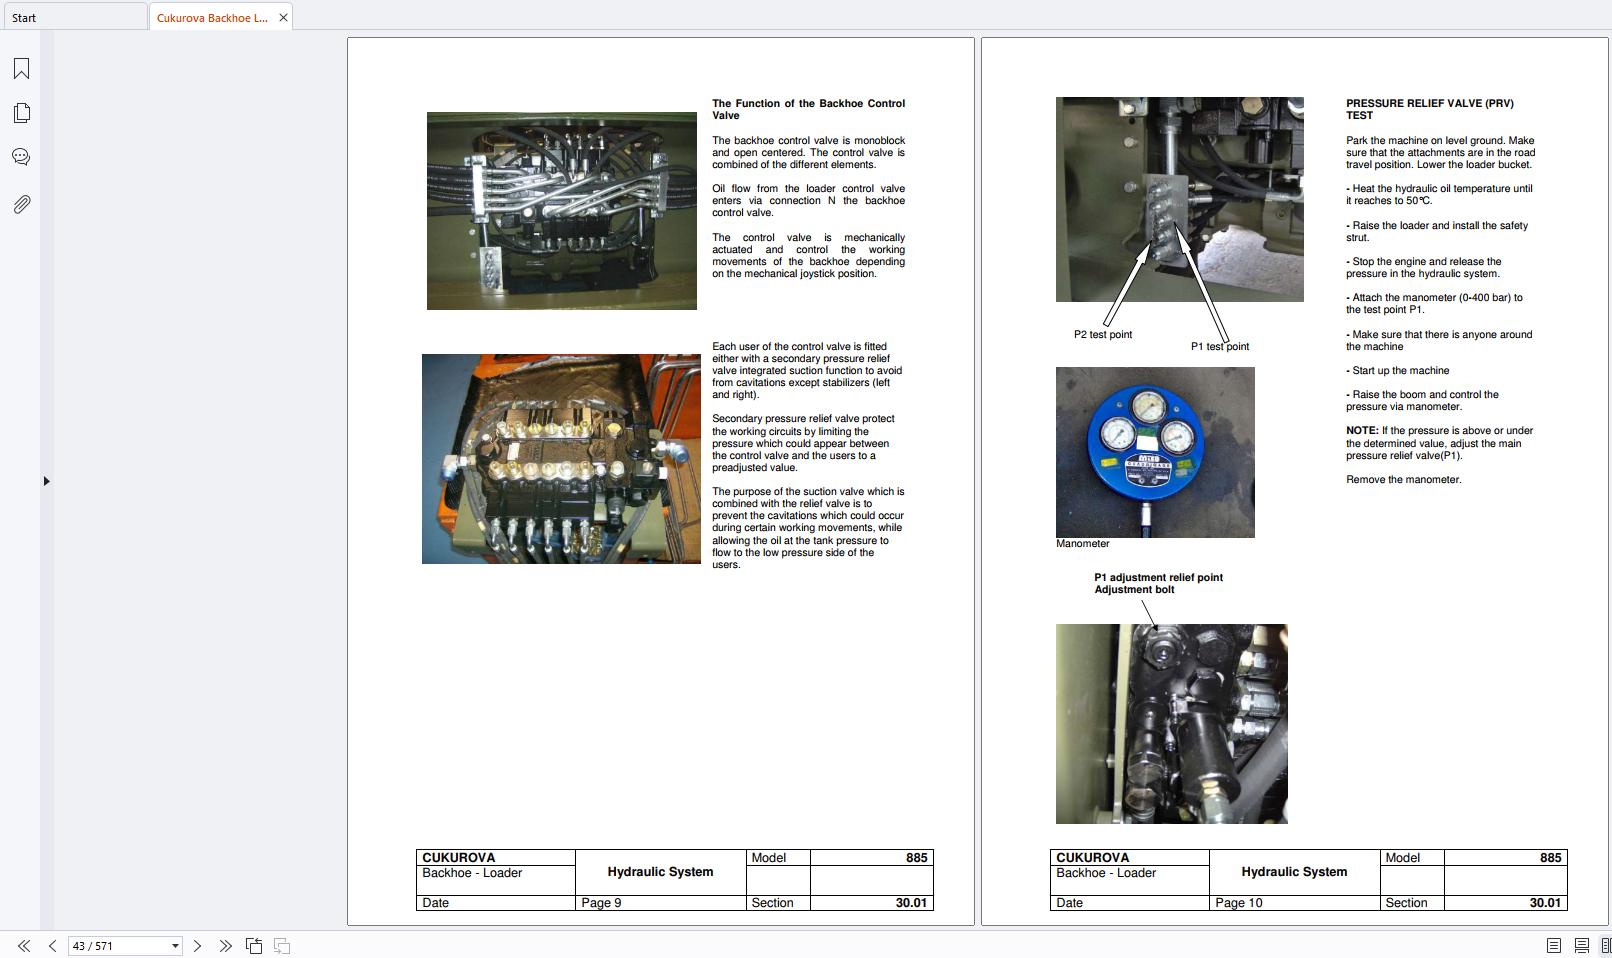
Task: Click 'Hydraulic System' in Page 10 footer
Action: pyautogui.click(x=1294, y=872)
